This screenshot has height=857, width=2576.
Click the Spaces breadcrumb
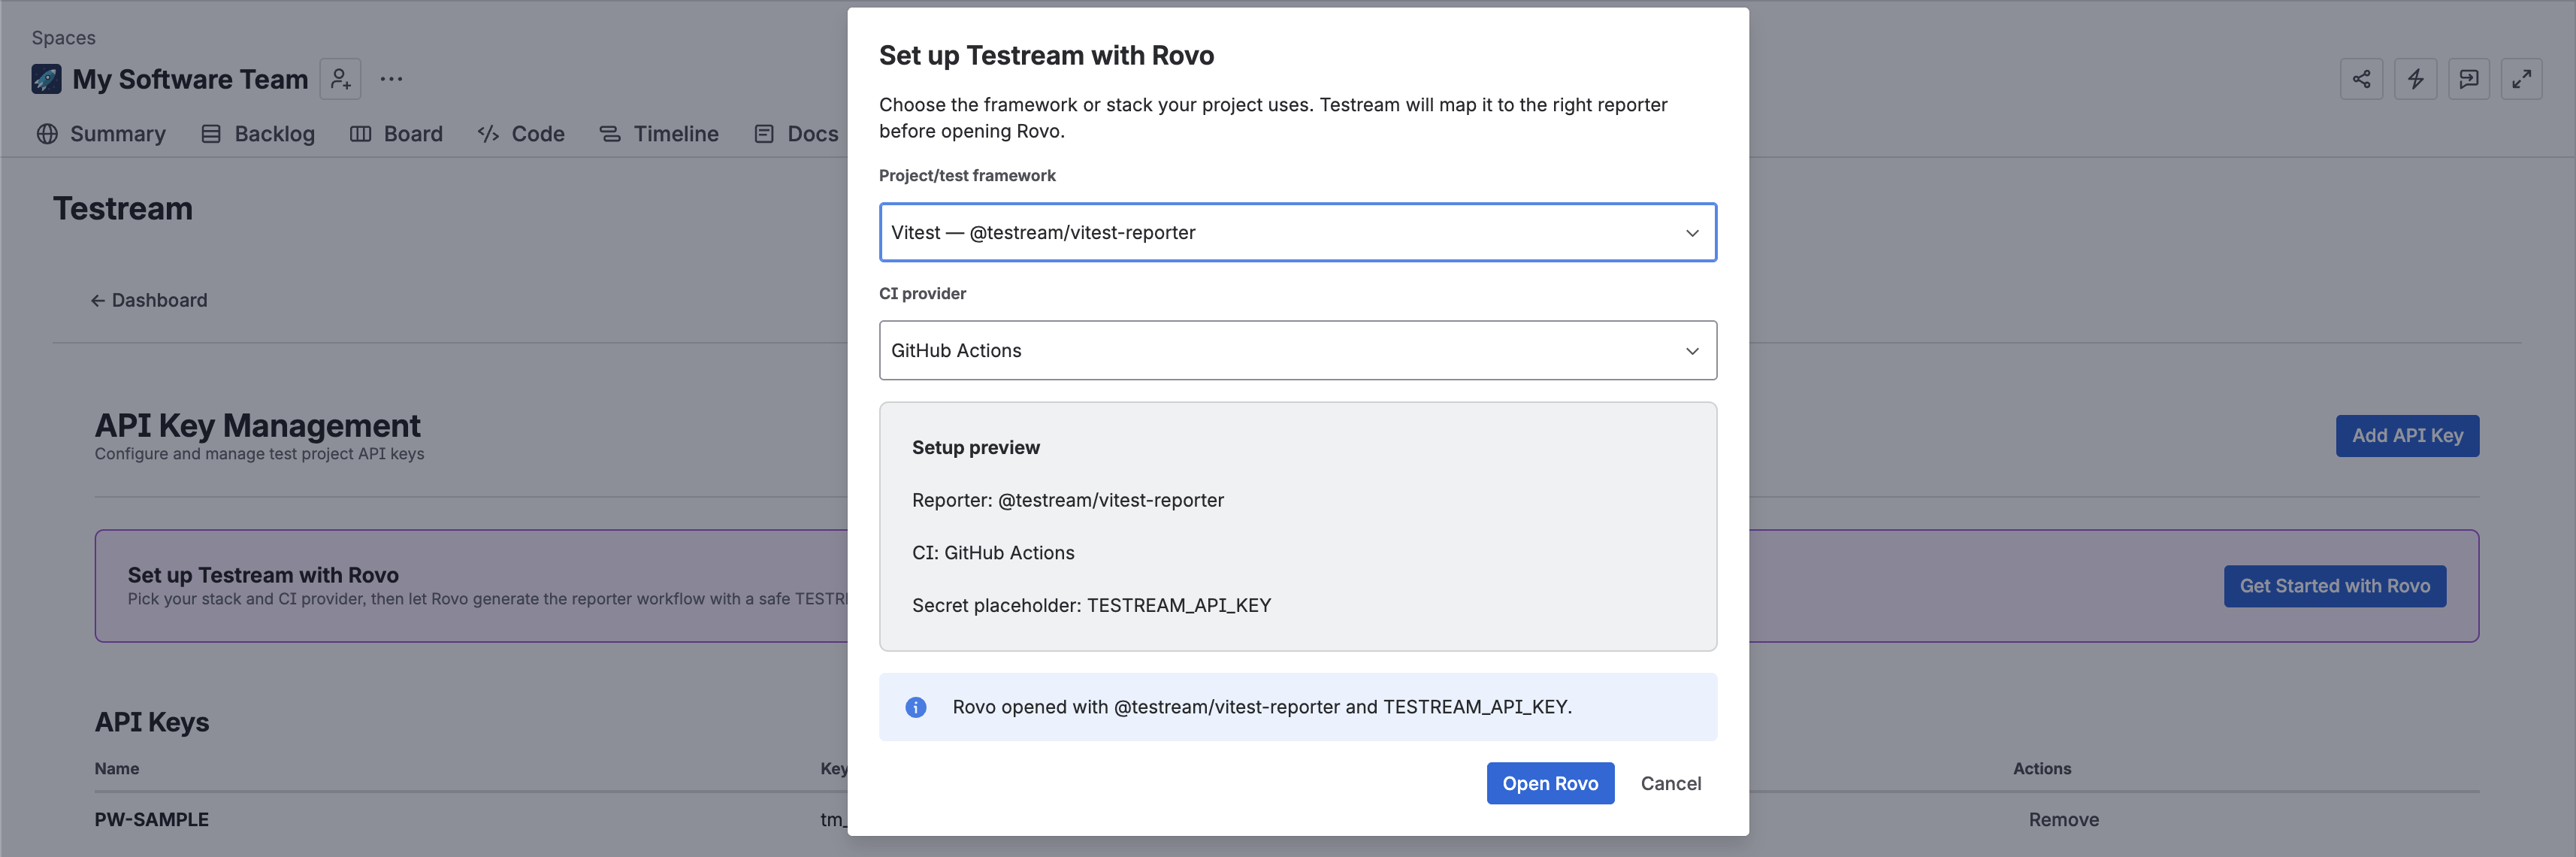pyautogui.click(x=63, y=38)
